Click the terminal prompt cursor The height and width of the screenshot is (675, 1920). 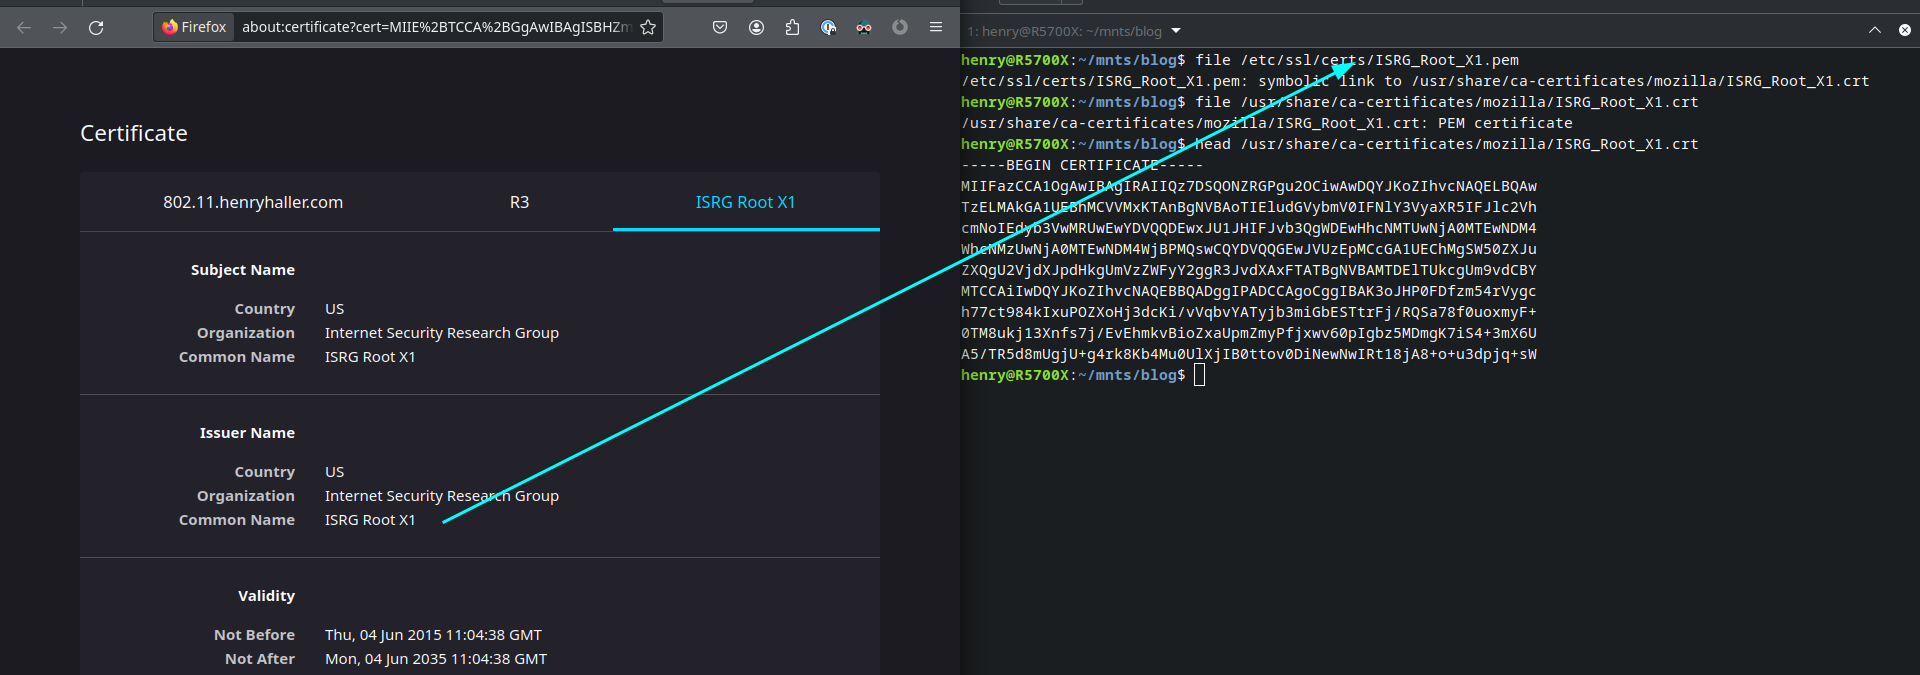(x=1199, y=375)
